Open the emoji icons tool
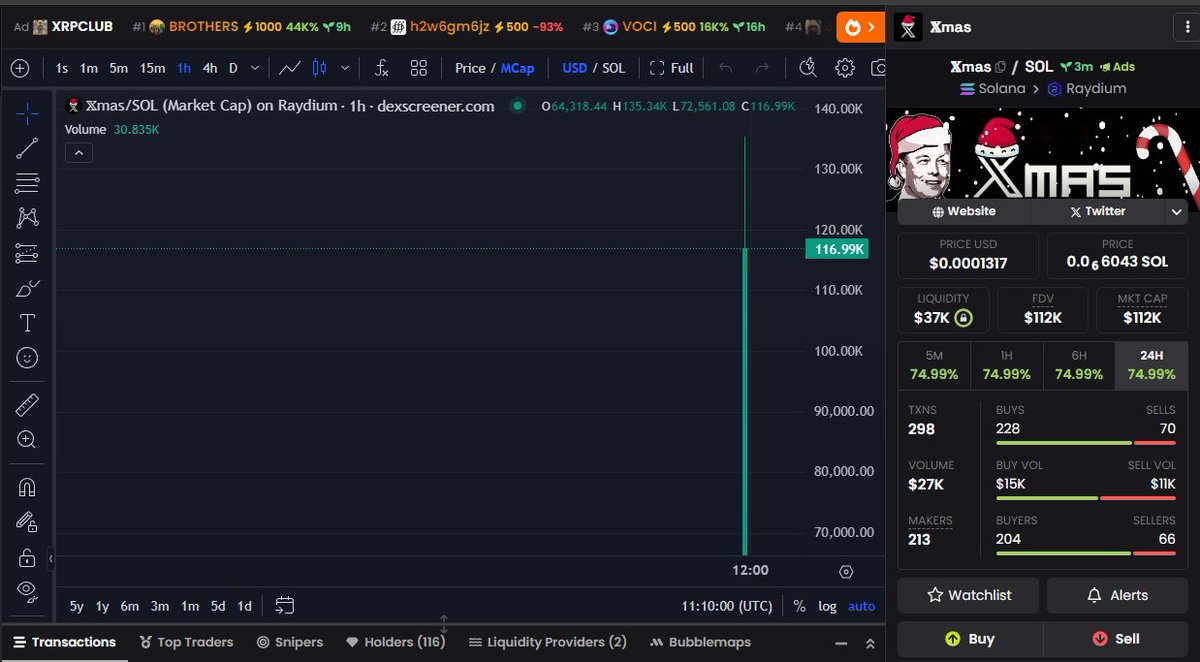This screenshot has height=662, width=1200. click(x=27, y=357)
